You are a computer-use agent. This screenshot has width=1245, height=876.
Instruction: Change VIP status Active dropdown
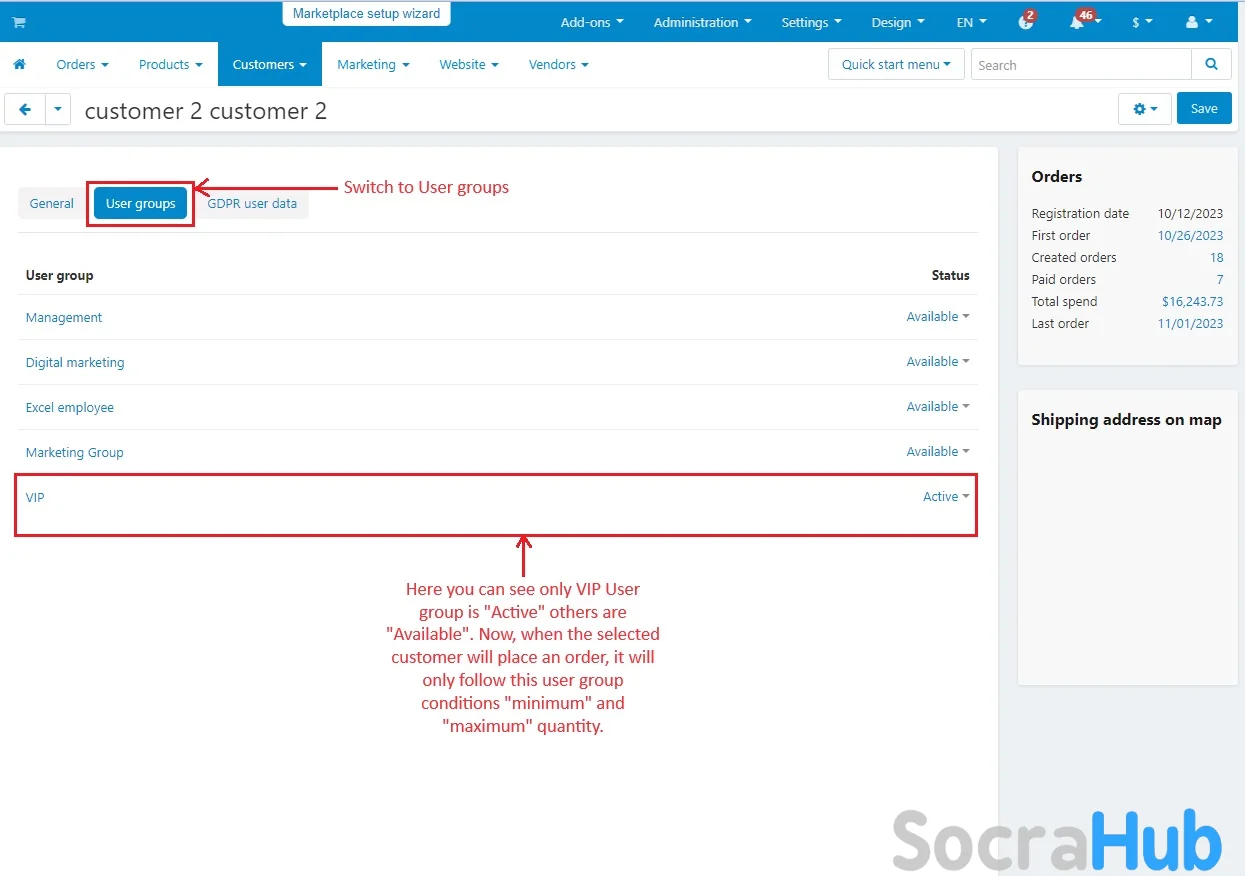coord(946,496)
